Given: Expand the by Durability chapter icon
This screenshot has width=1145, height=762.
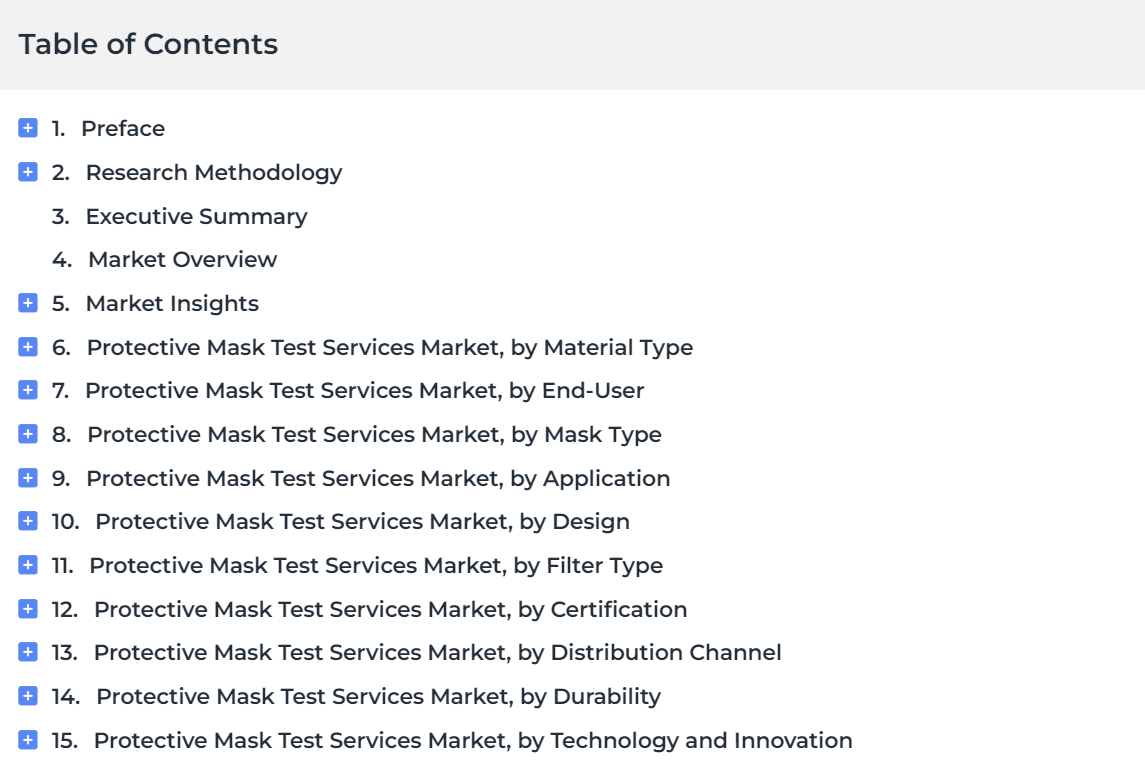Looking at the screenshot, I should pos(28,696).
